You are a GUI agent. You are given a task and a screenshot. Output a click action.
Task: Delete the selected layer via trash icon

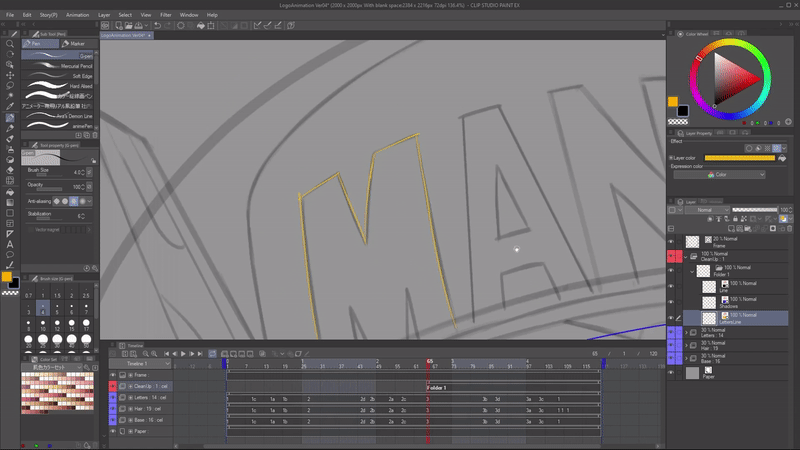tap(789, 229)
